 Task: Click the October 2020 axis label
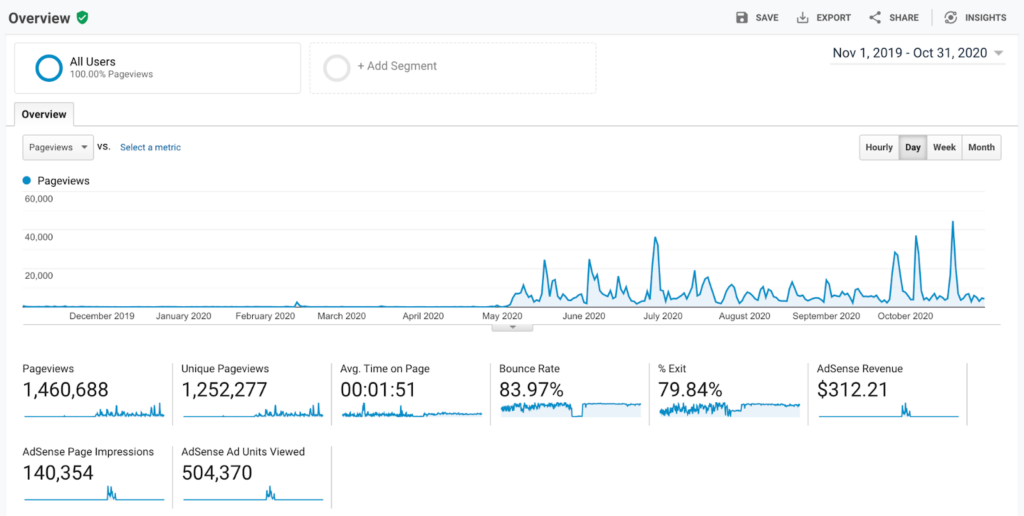(904, 316)
